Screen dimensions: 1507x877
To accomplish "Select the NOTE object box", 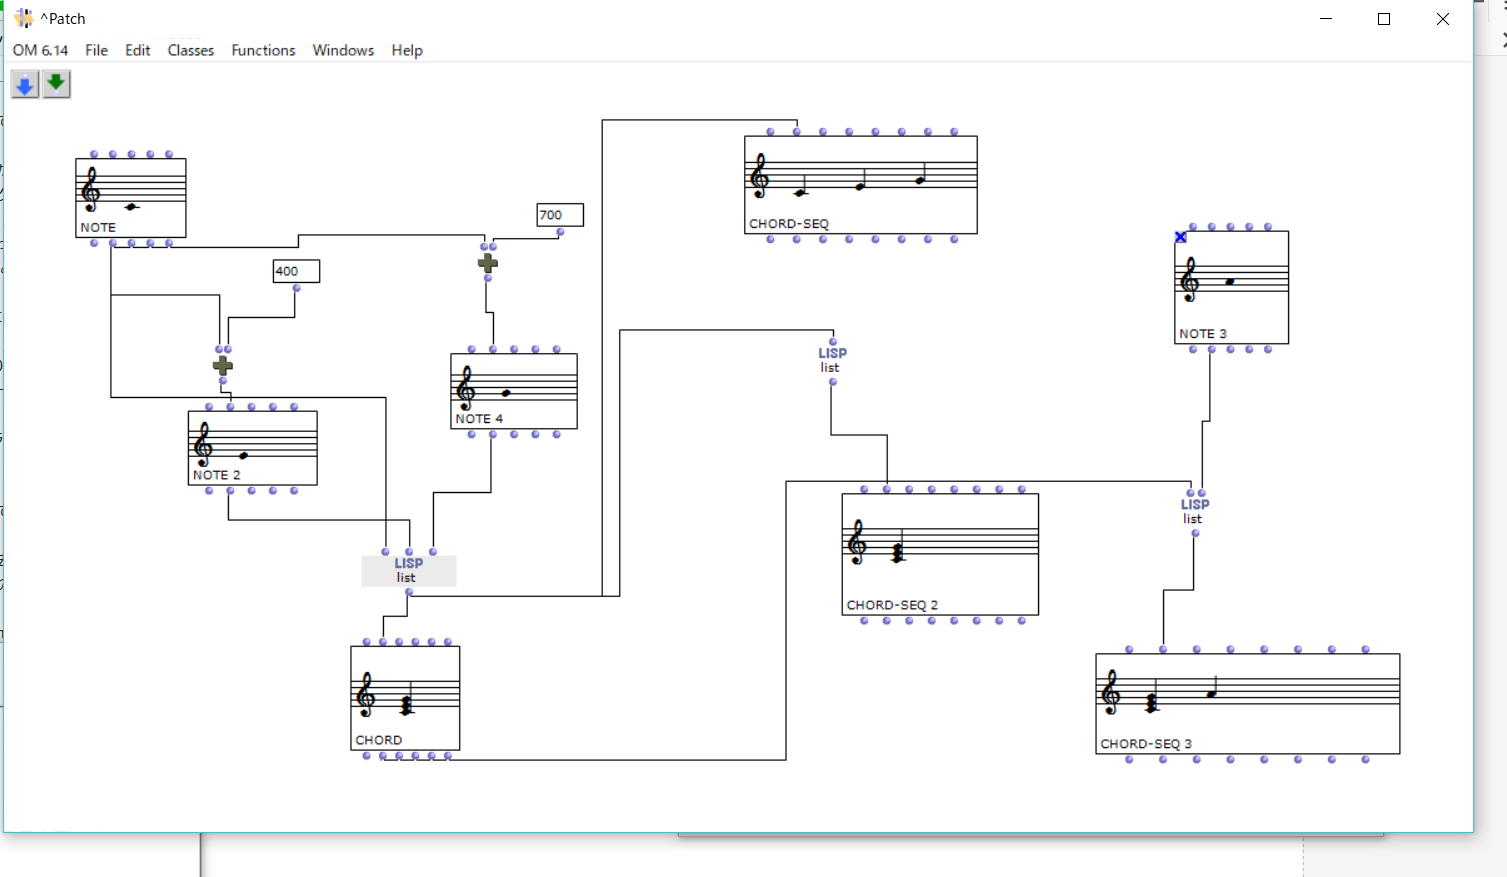I will (131, 198).
